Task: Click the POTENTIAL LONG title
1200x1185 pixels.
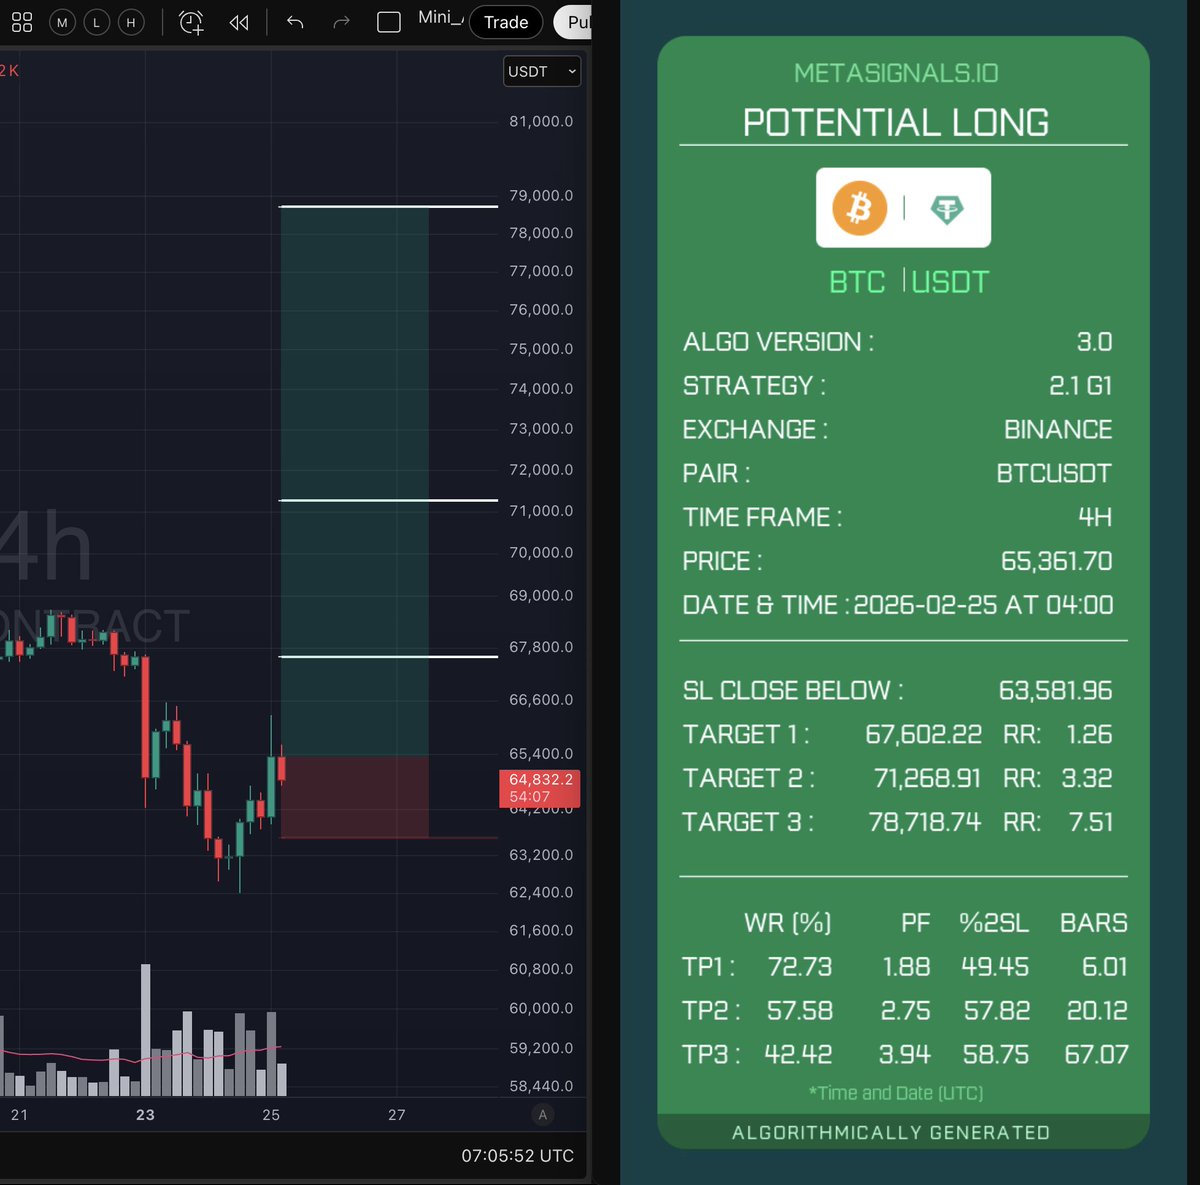Action: point(896,122)
